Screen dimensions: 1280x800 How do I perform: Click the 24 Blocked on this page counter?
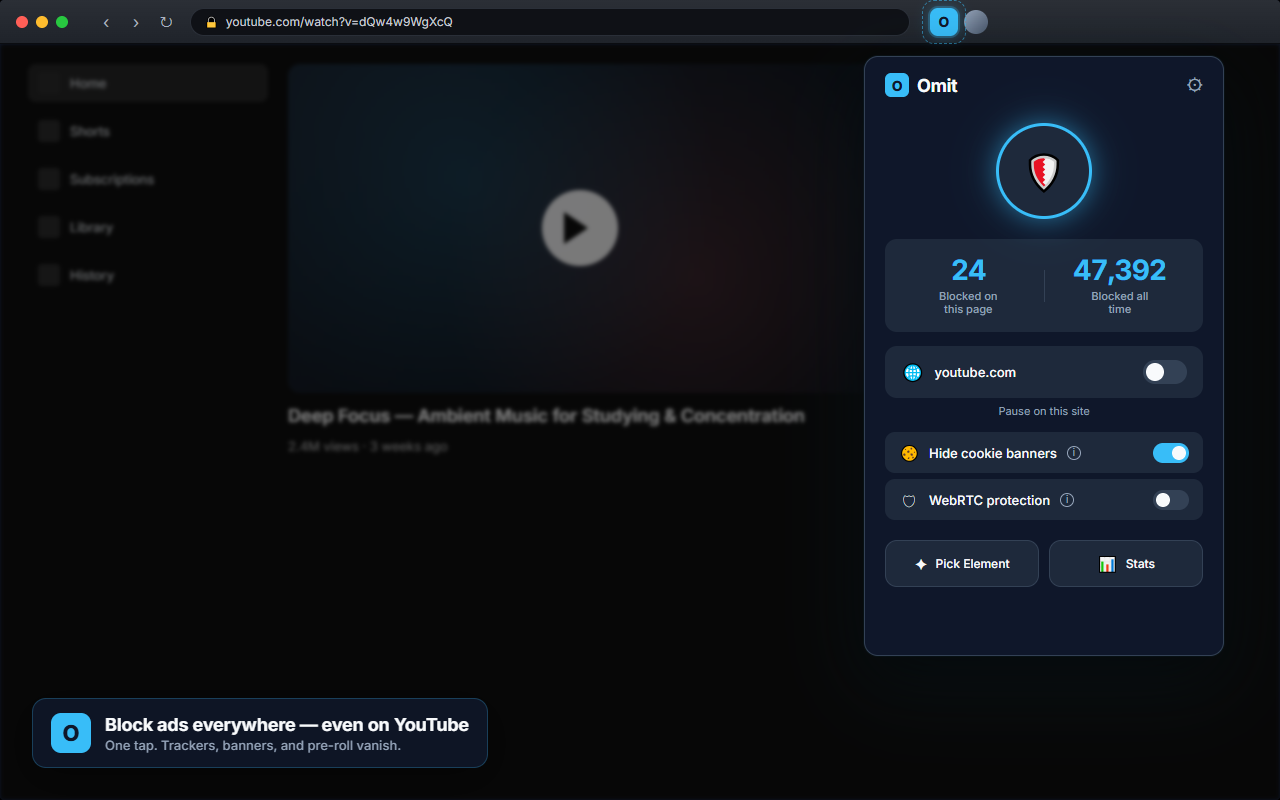(x=968, y=285)
